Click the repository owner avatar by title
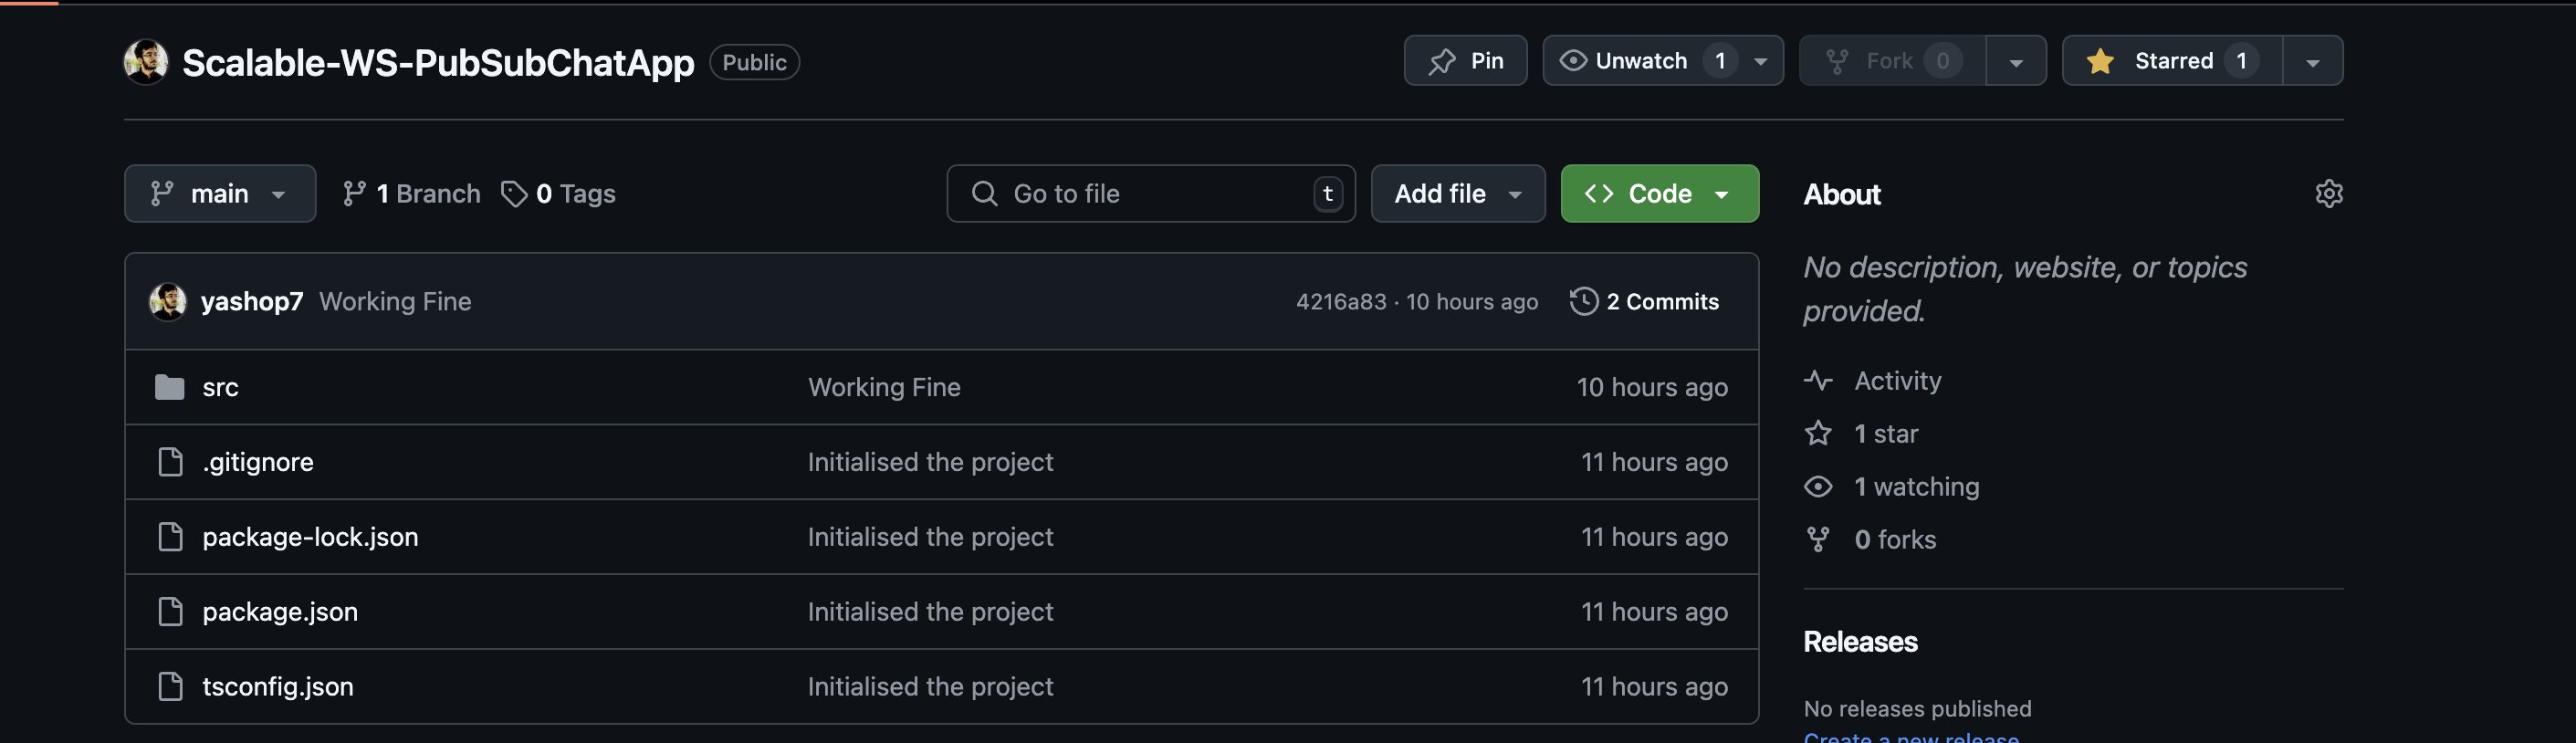The height and width of the screenshot is (743, 2576). point(146,62)
